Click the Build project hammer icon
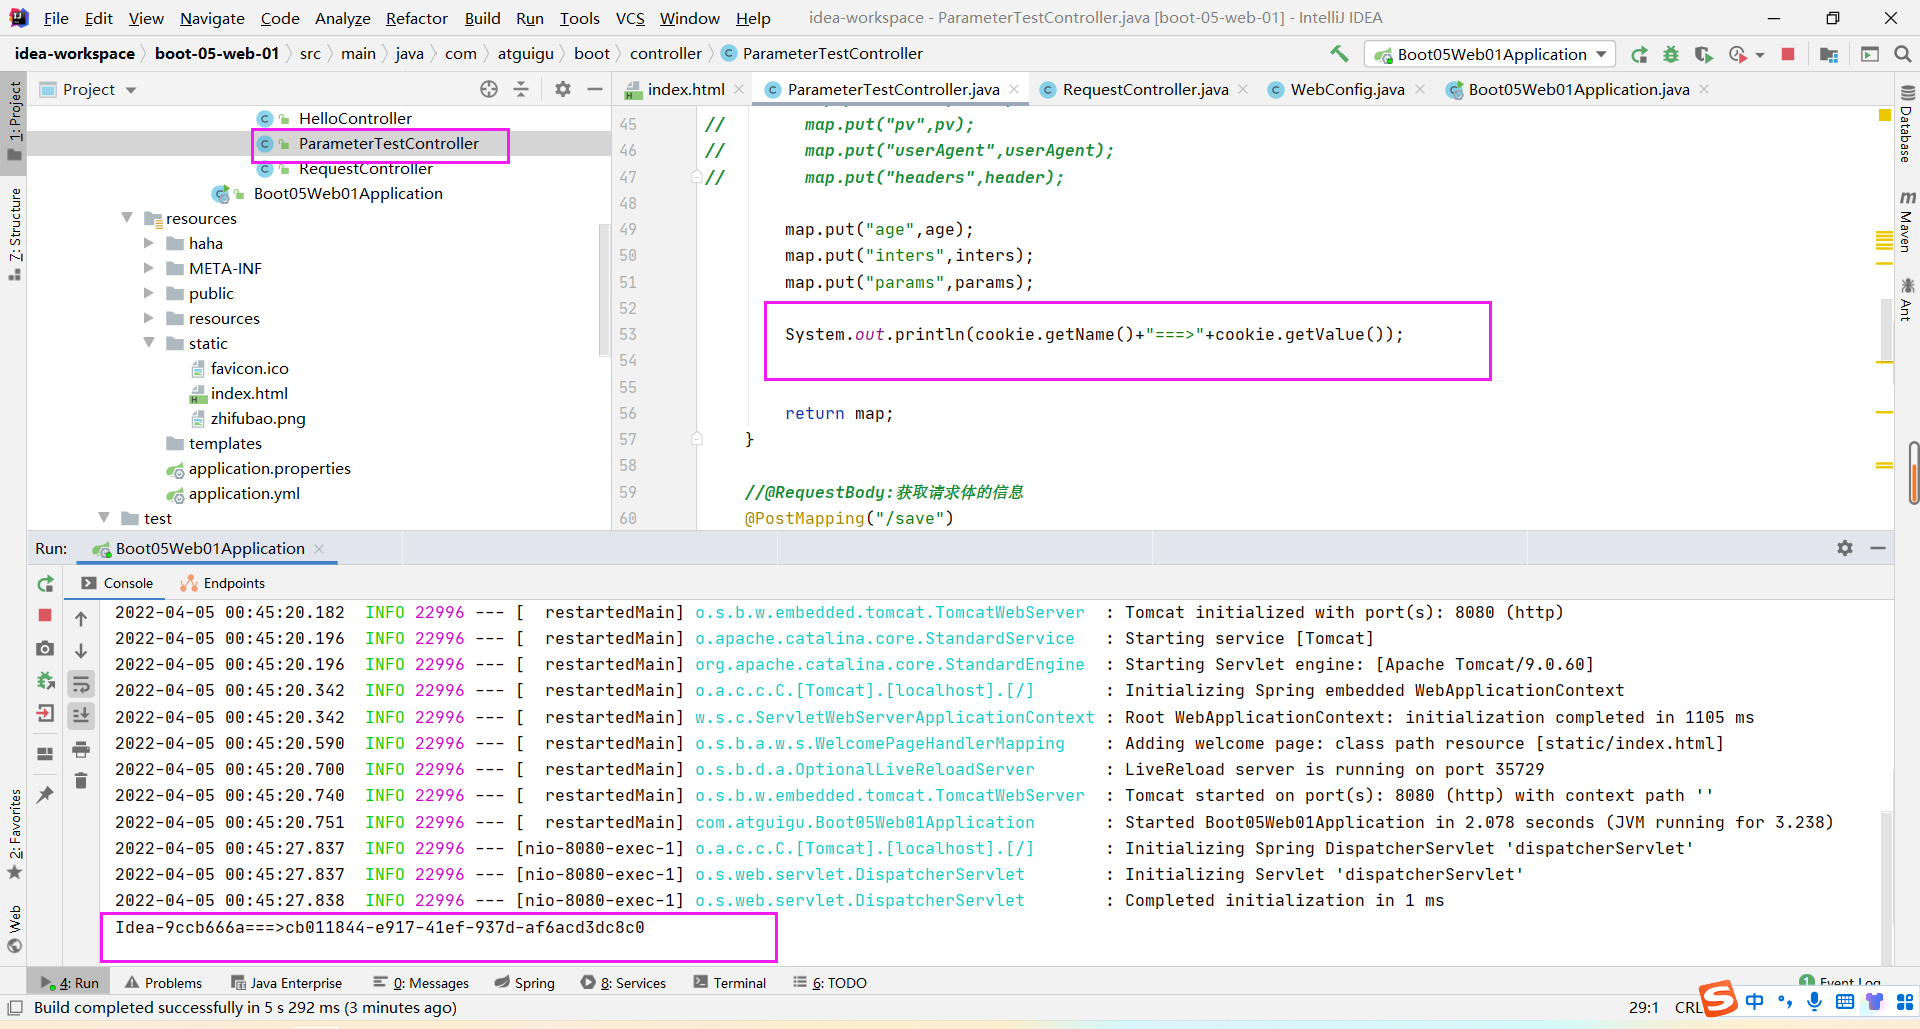1920x1029 pixels. click(x=1339, y=54)
